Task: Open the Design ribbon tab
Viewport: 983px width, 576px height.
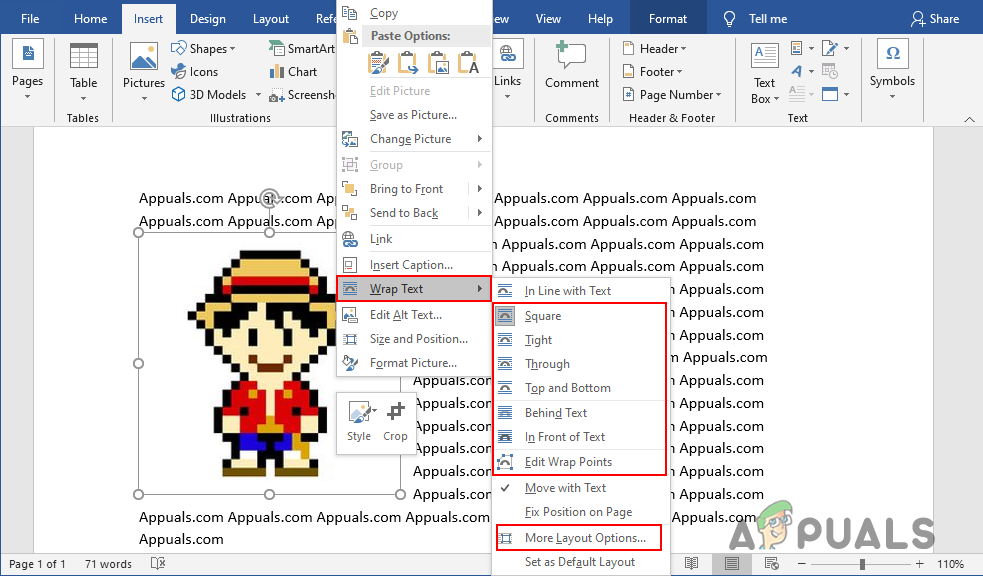Action: click(208, 19)
